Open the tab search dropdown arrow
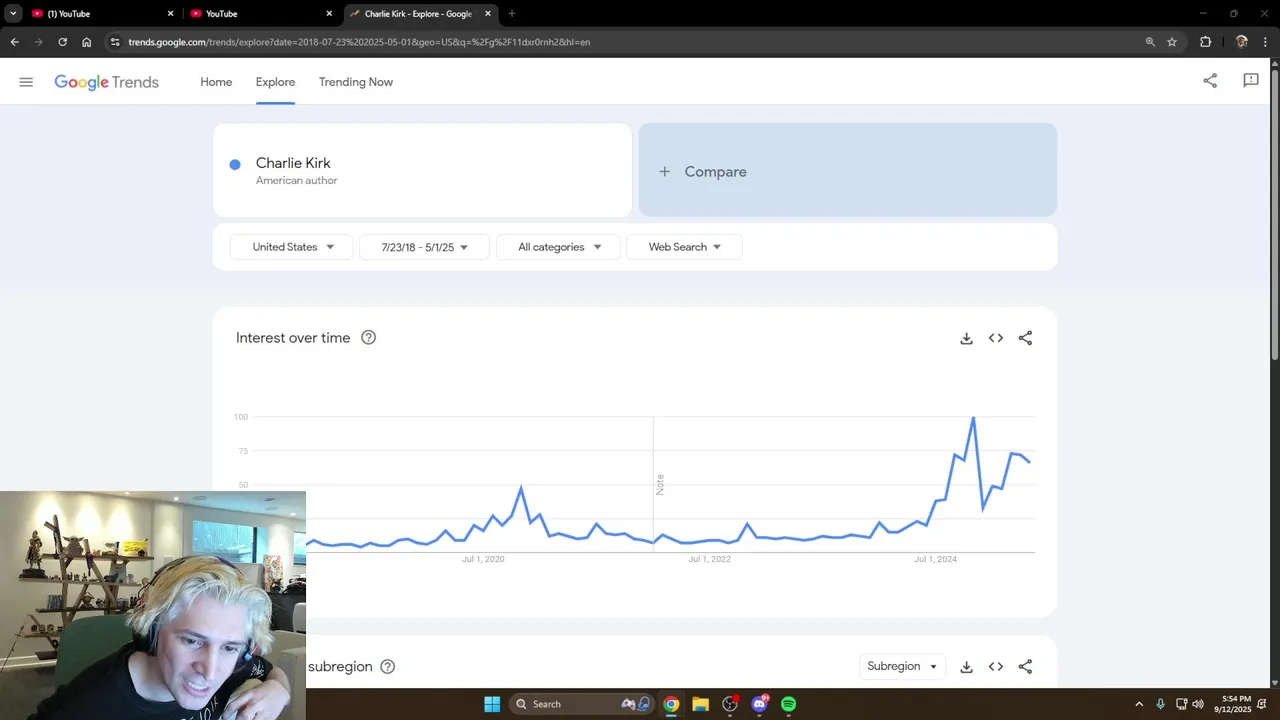The height and width of the screenshot is (720, 1280). [13, 14]
